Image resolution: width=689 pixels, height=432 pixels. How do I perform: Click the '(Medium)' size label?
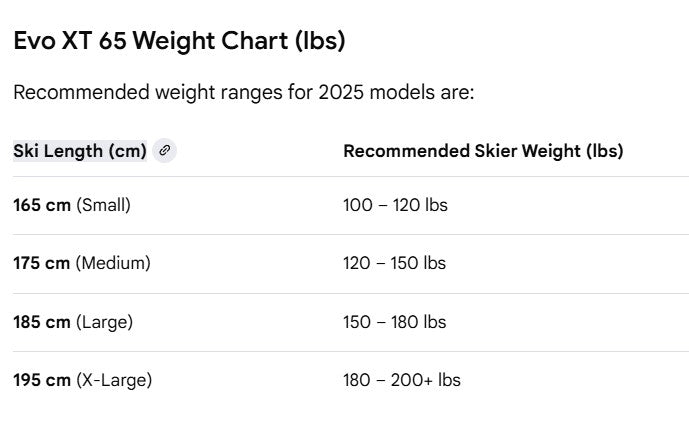pyautogui.click(x=113, y=263)
